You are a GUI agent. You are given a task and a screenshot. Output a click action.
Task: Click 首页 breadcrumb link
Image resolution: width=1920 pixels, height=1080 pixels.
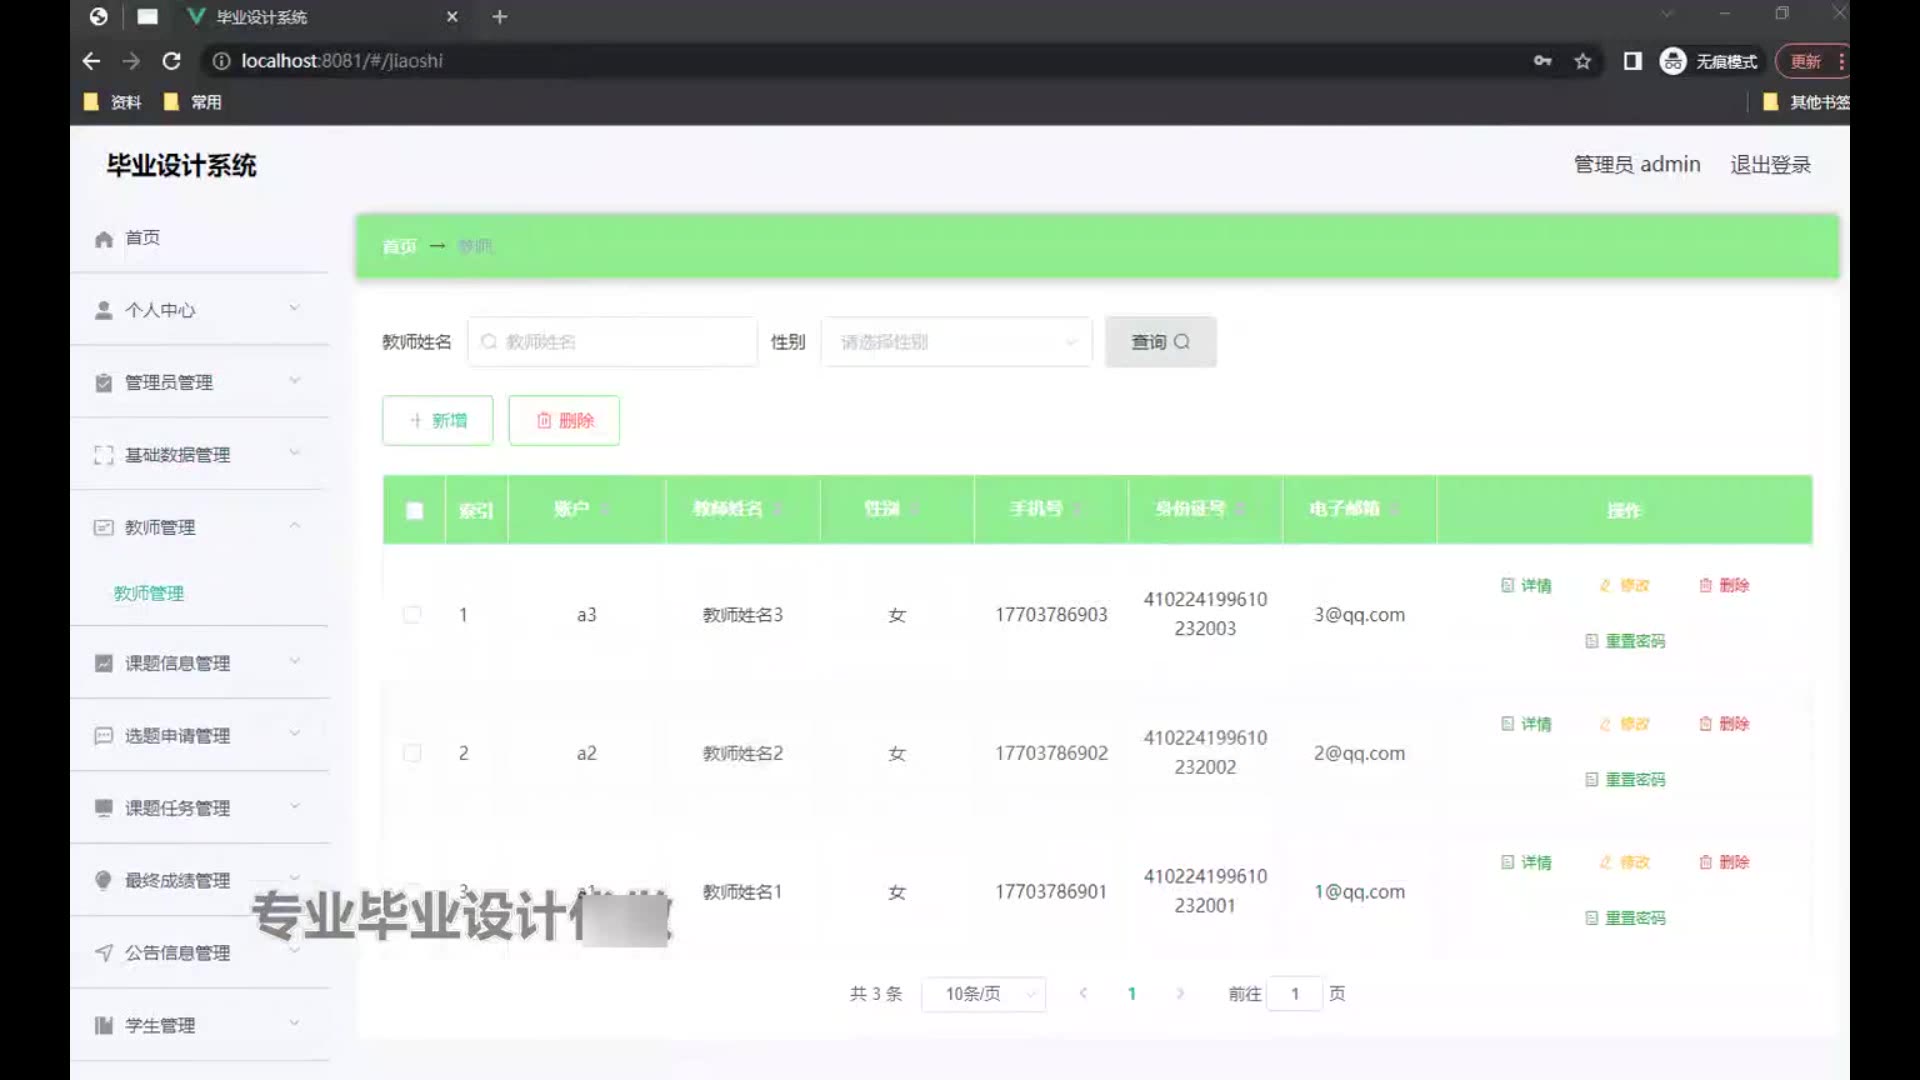click(x=399, y=246)
